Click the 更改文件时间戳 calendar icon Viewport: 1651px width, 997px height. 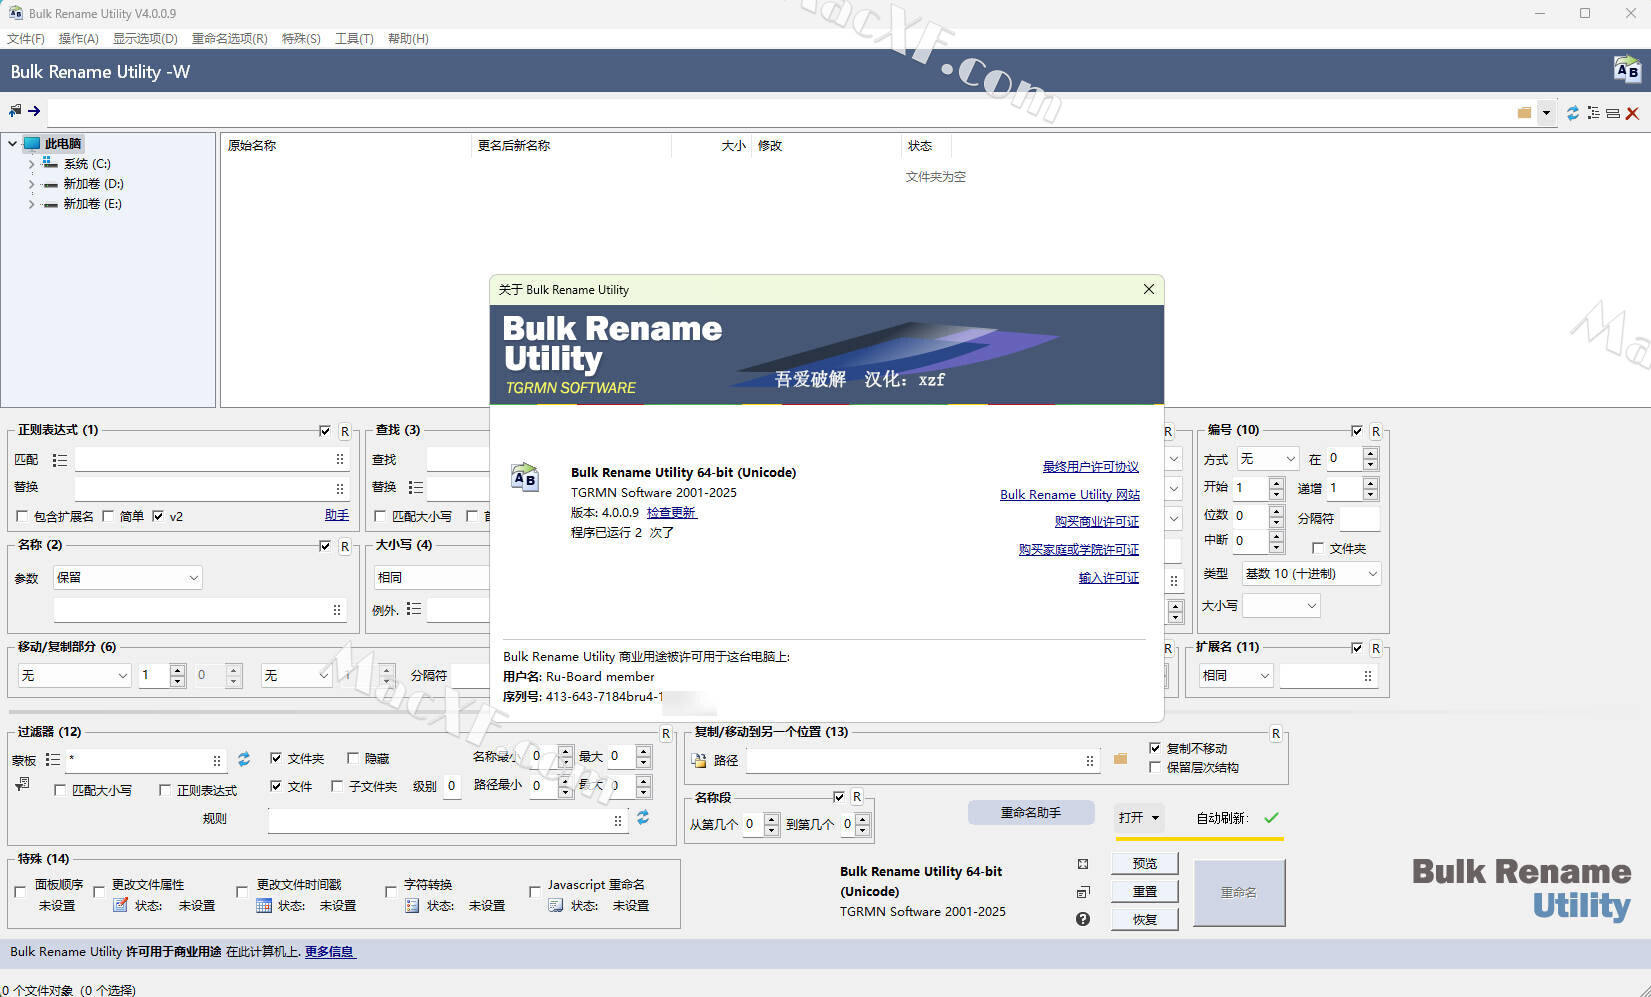point(264,905)
